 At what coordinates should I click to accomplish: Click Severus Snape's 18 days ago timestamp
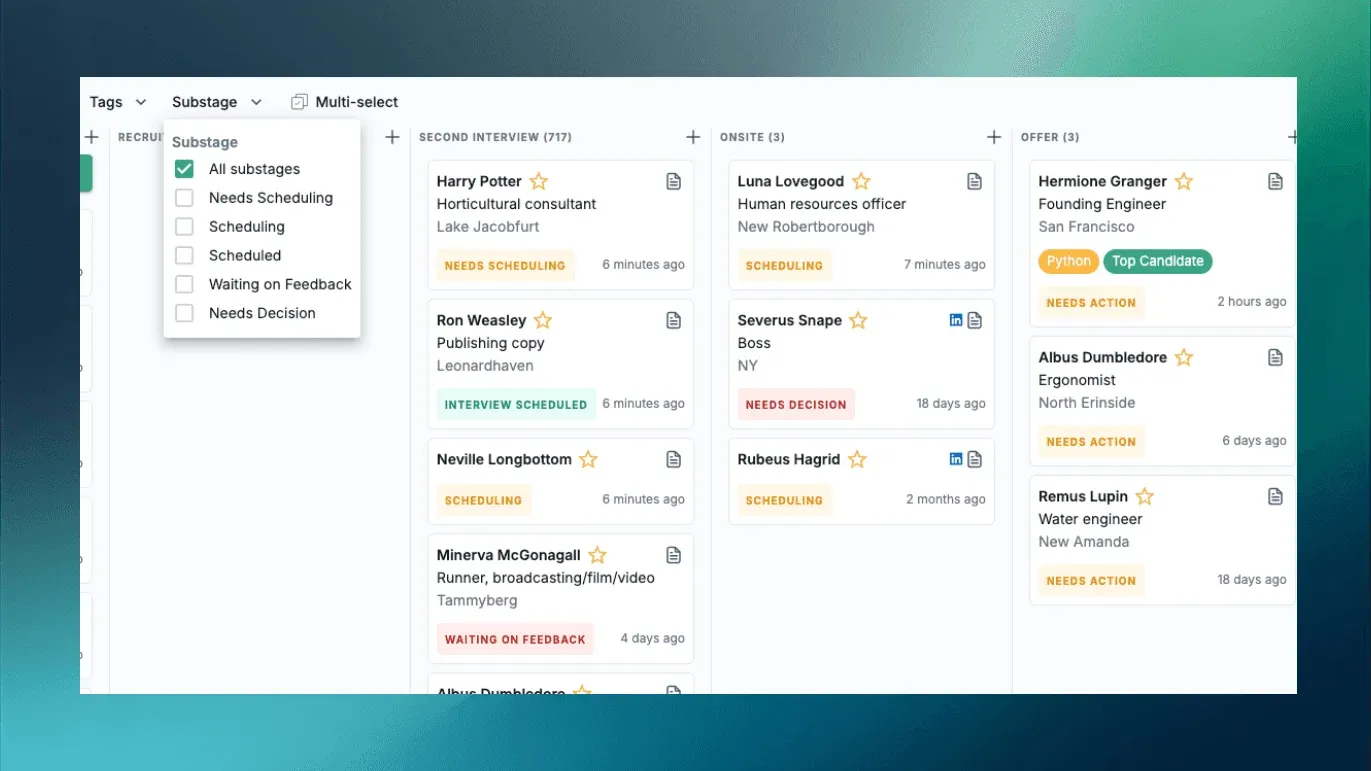951,404
